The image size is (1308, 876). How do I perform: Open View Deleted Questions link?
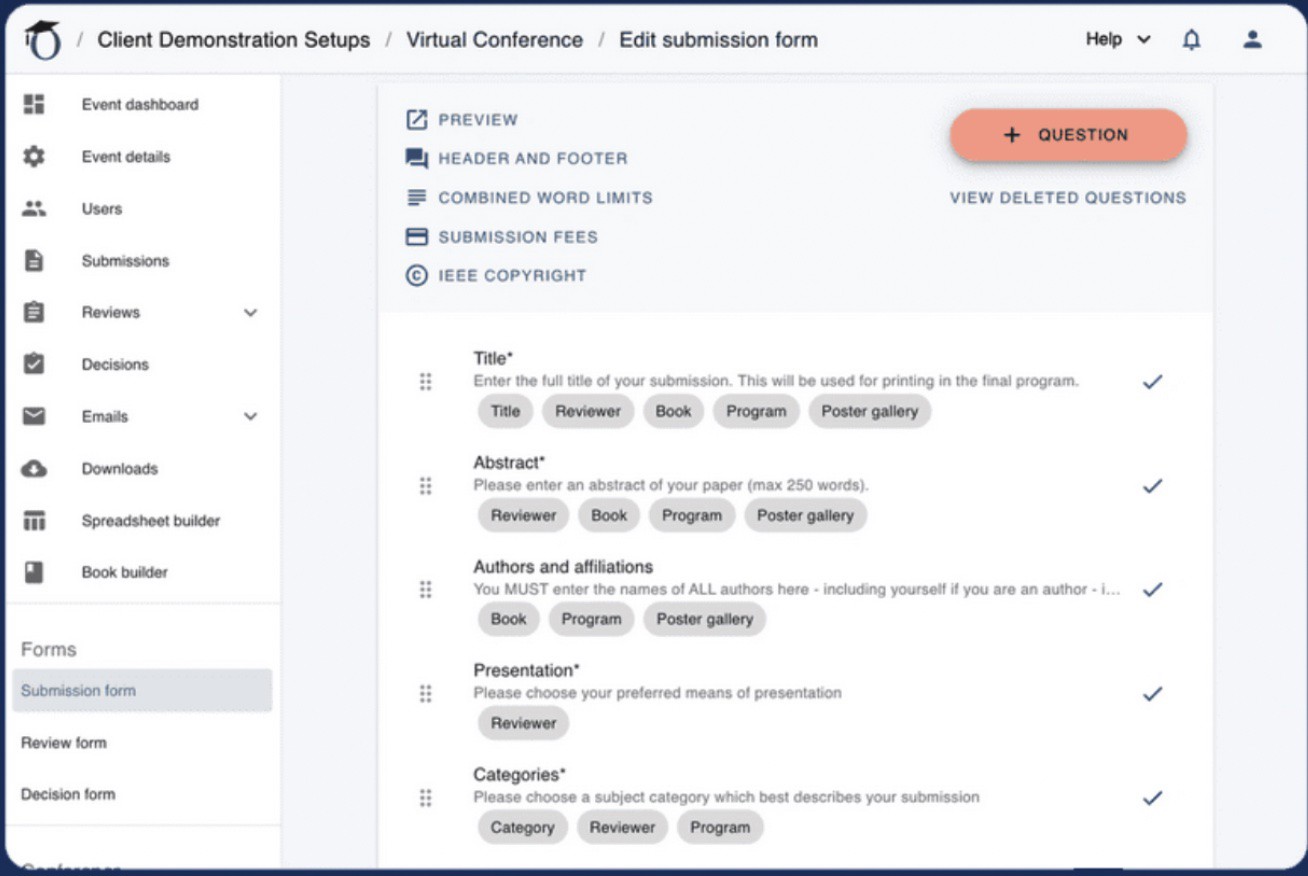[x=1068, y=197]
